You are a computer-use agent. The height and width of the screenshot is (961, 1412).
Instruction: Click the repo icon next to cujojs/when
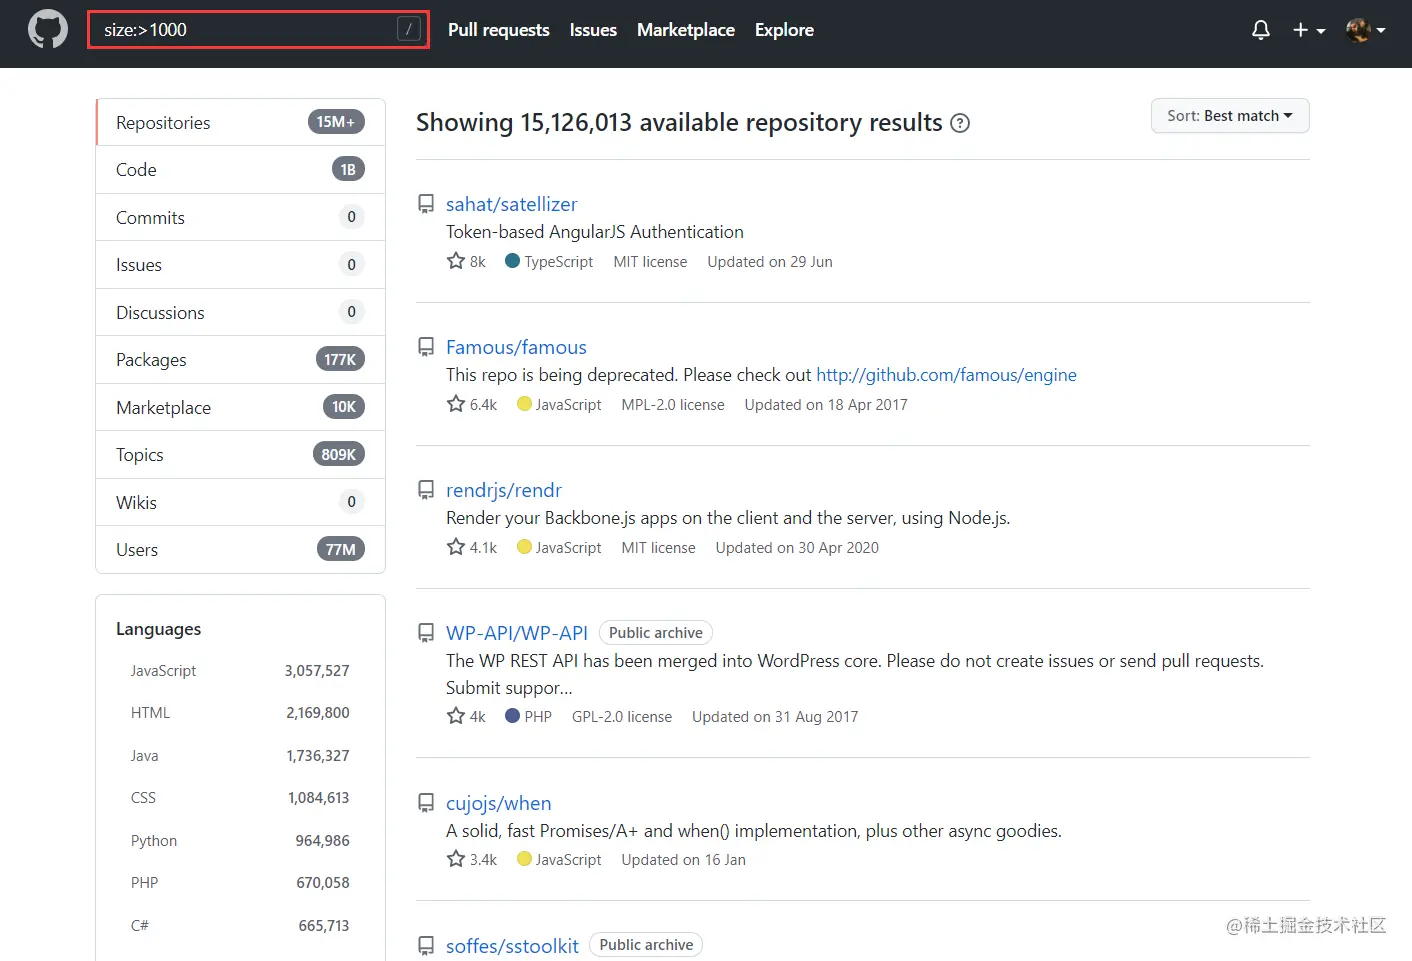click(x=426, y=803)
